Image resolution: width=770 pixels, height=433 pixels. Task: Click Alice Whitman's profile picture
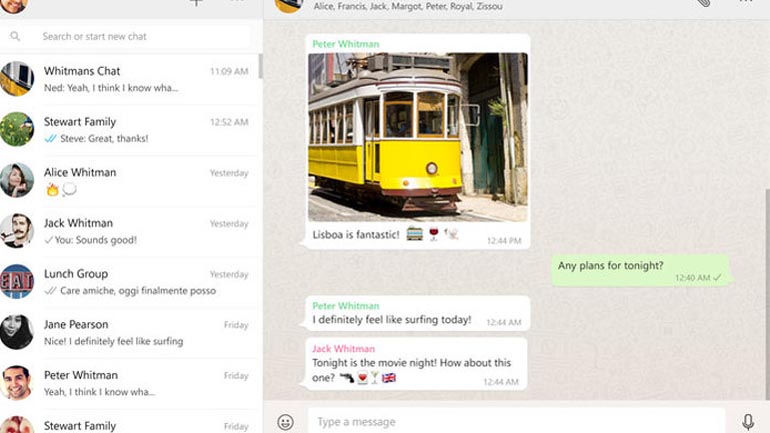point(17,180)
